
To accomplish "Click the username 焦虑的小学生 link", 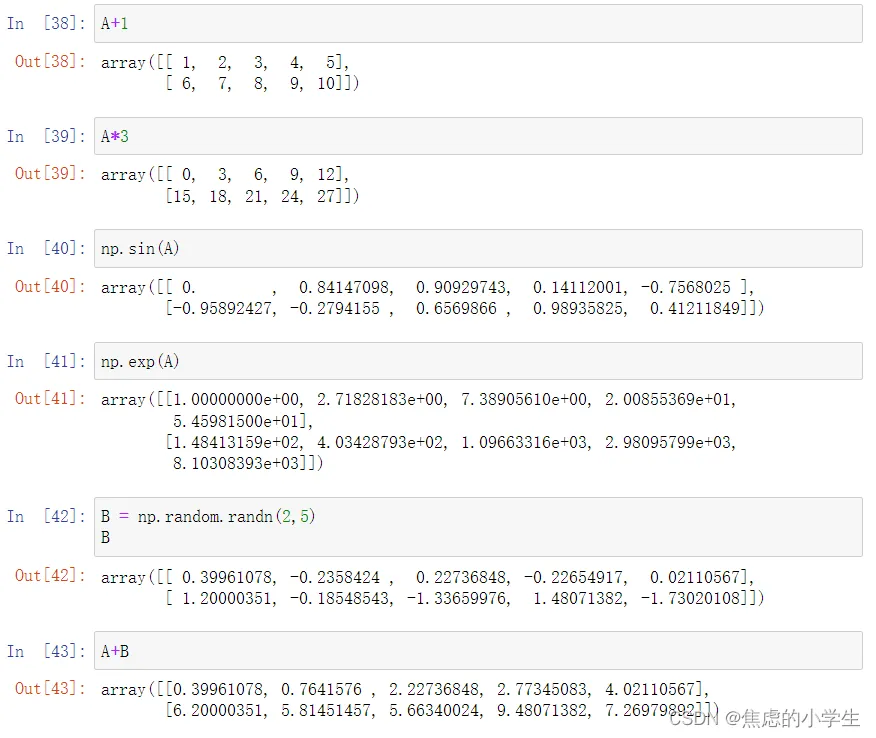I will pos(800,719).
